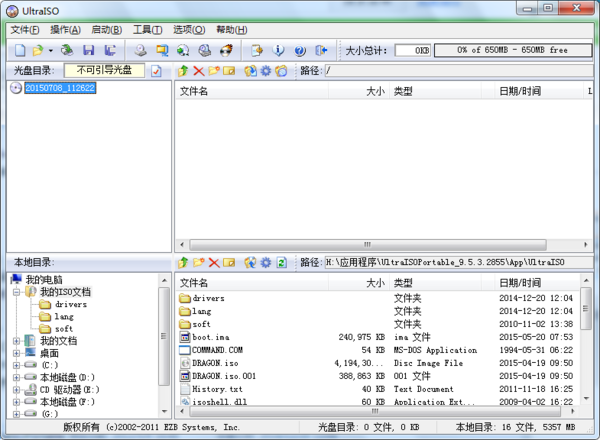Click the Save As icon
Image resolution: width=600 pixels, height=440 pixels.
[x=110, y=50]
